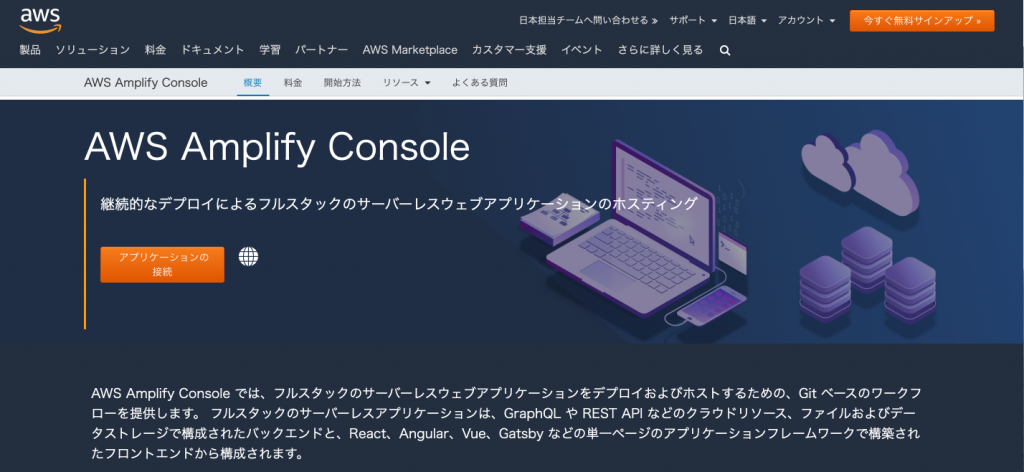Open さらに詳しく見る menu
Image resolution: width=1024 pixels, height=472 pixels.
coord(660,50)
